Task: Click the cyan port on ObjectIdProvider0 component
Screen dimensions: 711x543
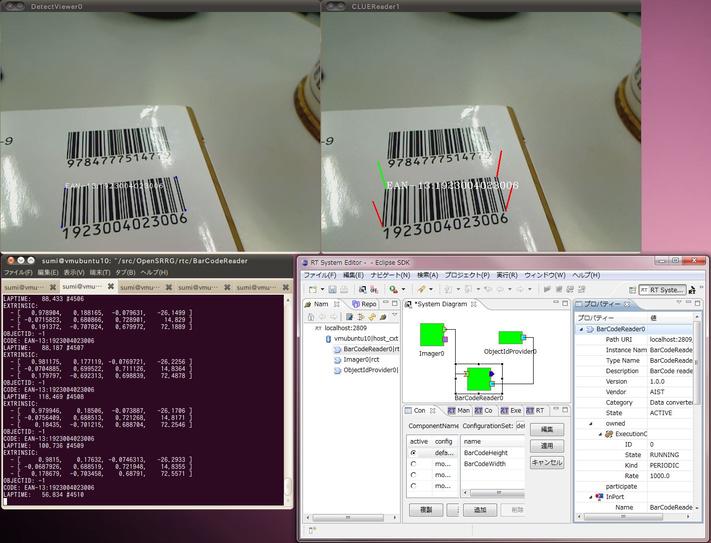Action: 523,337
